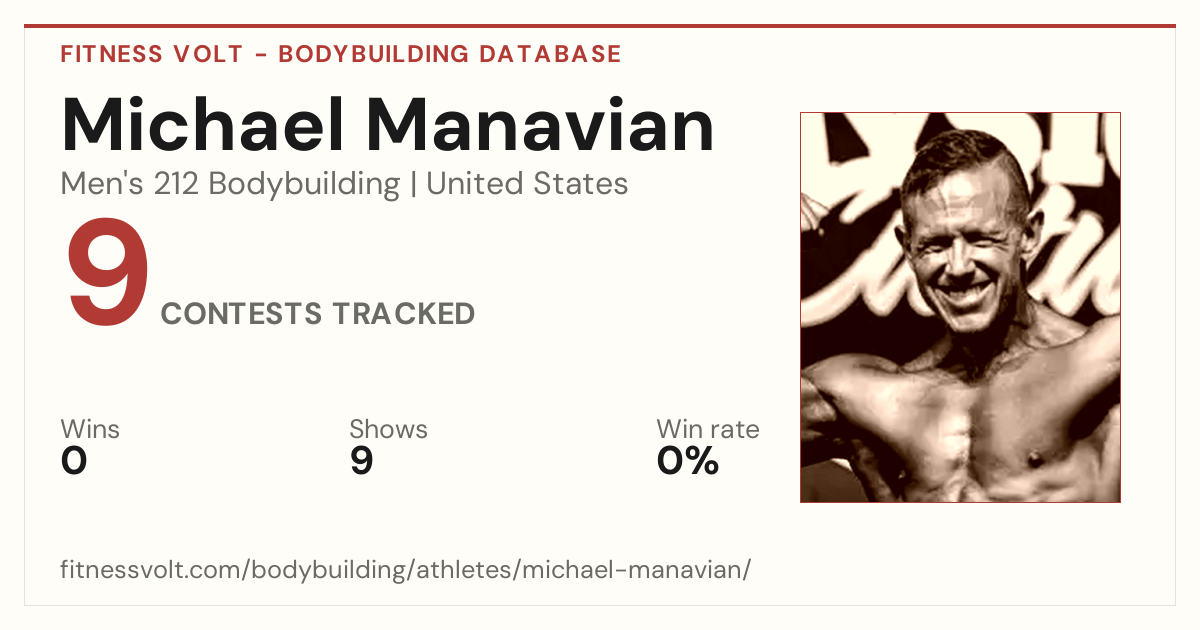1200x630 pixels.
Task: Select the "Wins" stat label
Action: (90, 429)
